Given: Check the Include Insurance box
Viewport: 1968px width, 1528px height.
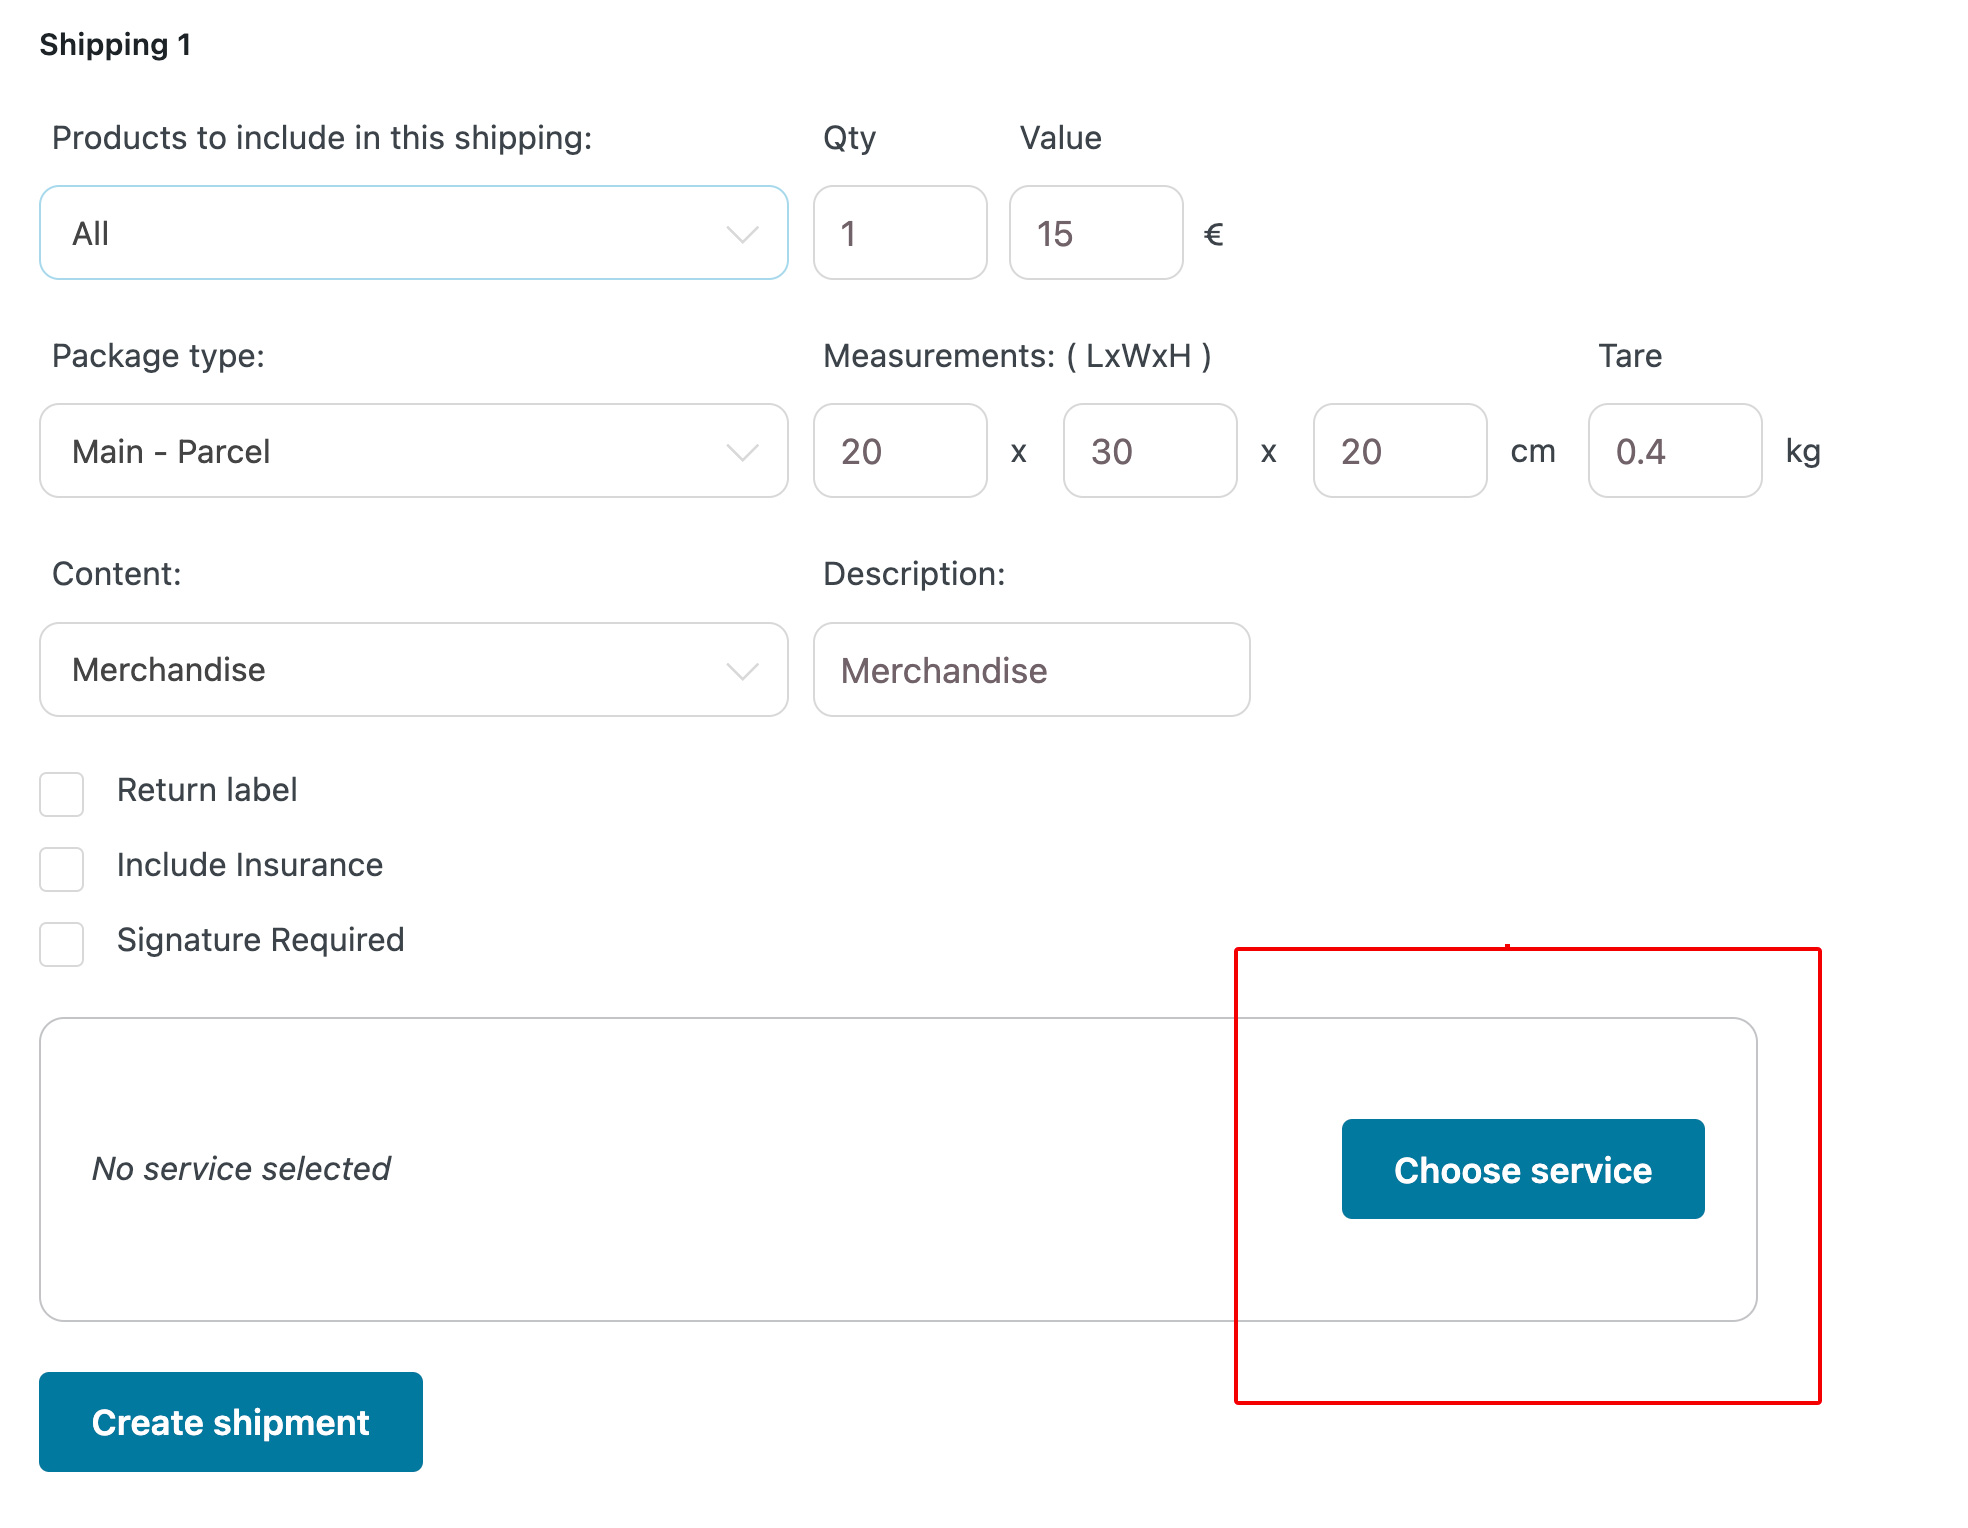Looking at the screenshot, I should (61, 870).
